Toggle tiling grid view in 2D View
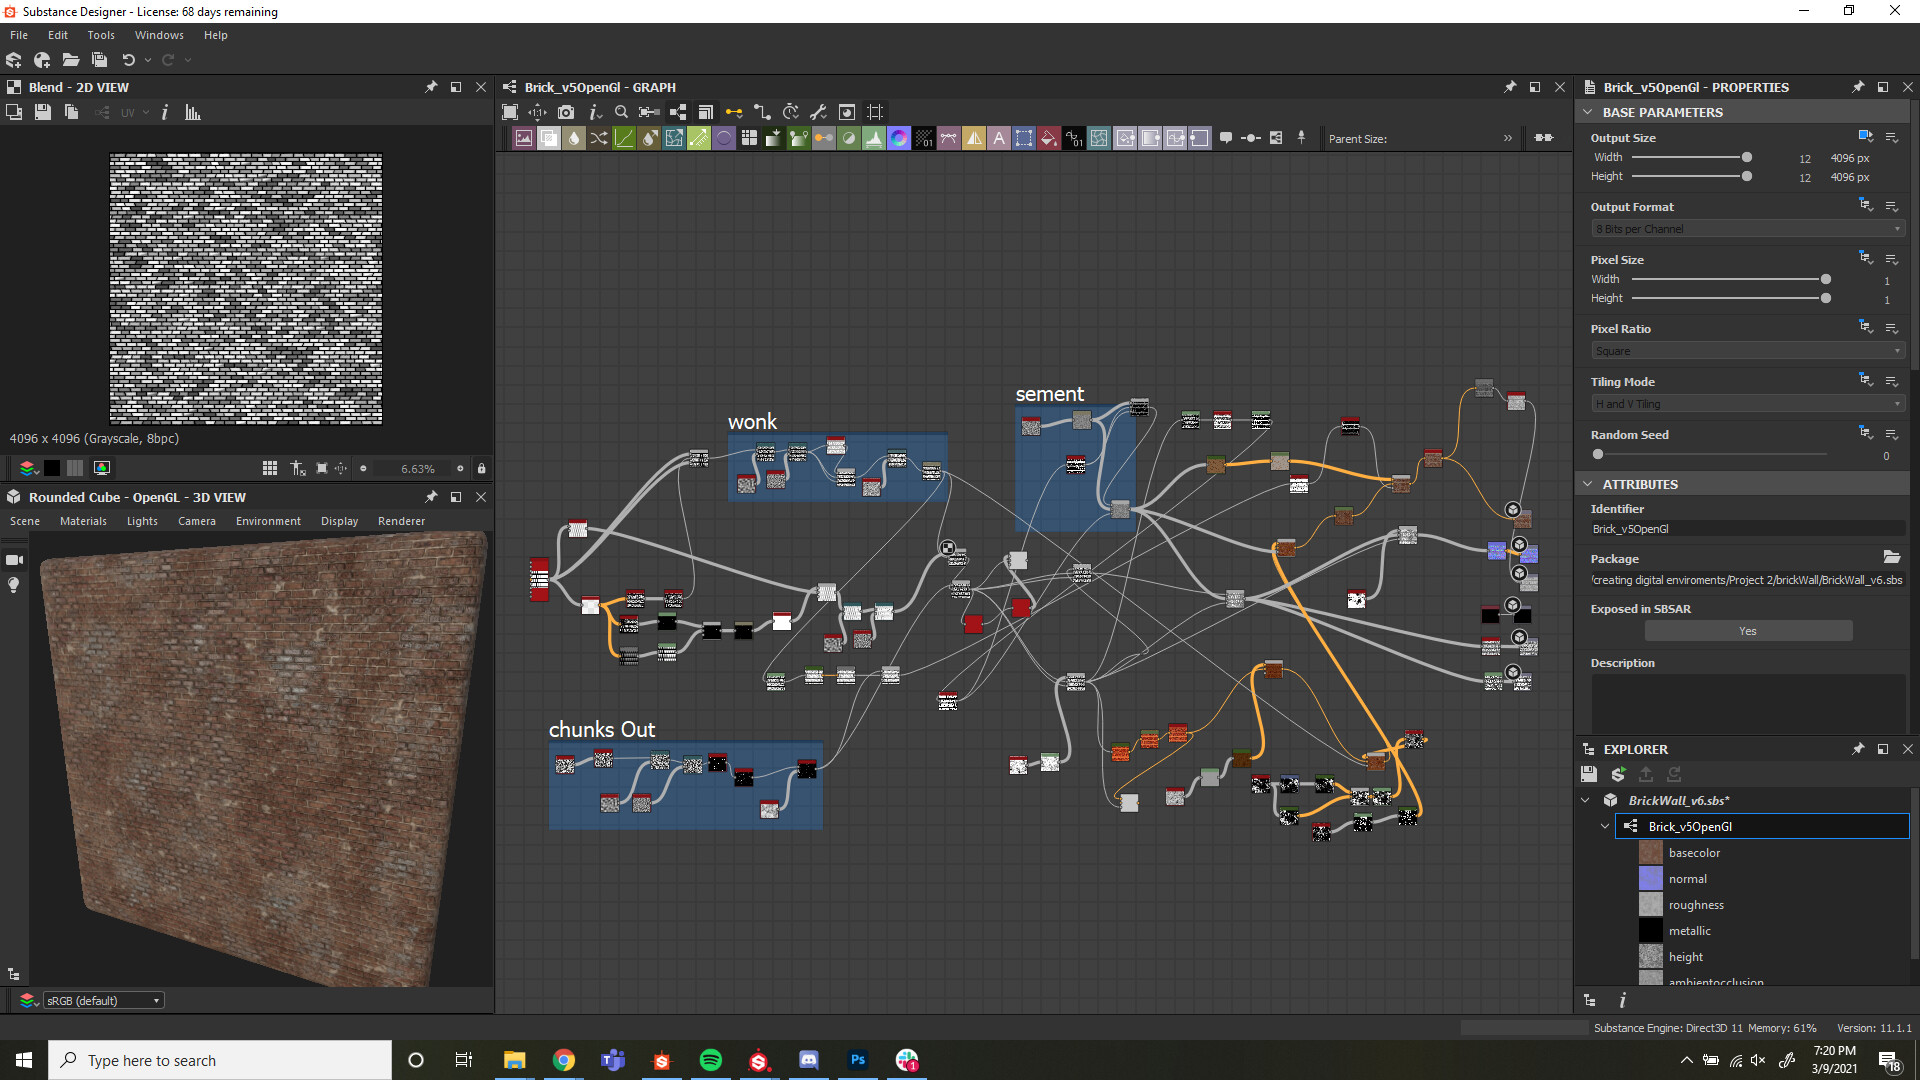The width and height of the screenshot is (1920, 1080). click(270, 468)
